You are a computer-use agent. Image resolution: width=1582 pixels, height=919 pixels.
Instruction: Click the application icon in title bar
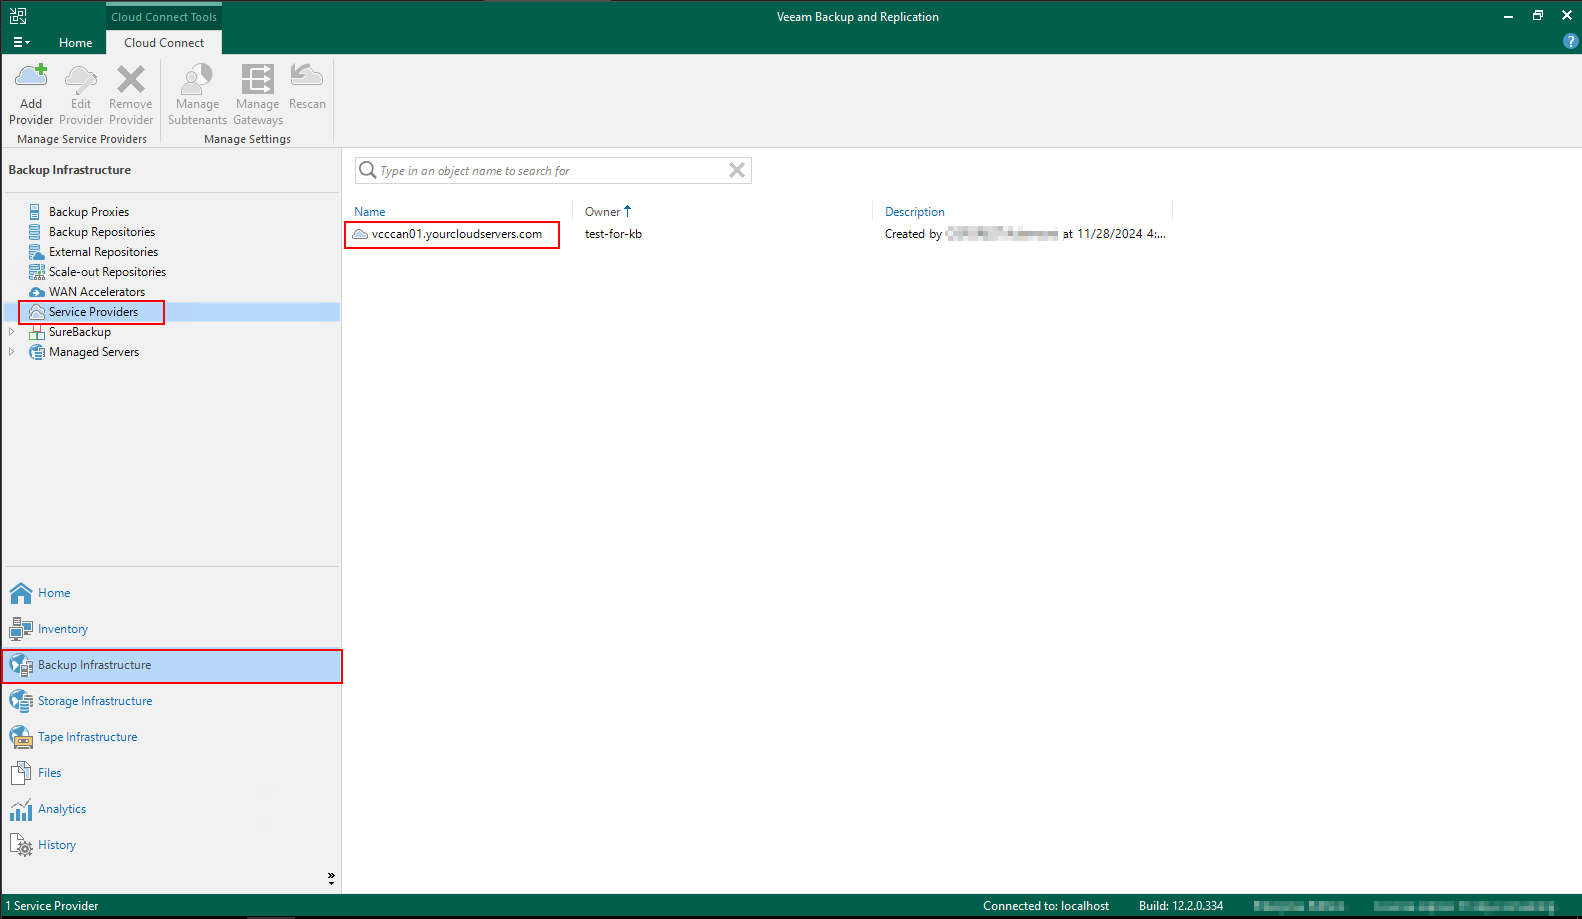(x=18, y=16)
